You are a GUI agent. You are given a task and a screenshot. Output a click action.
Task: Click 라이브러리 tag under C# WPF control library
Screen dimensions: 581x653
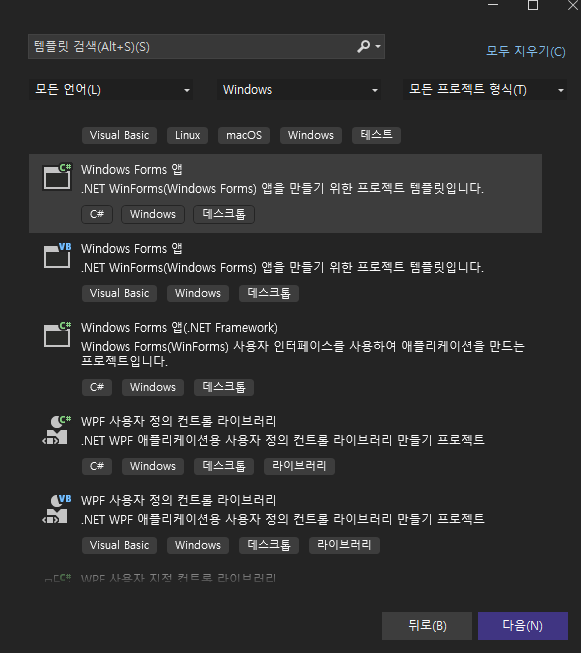(x=299, y=466)
